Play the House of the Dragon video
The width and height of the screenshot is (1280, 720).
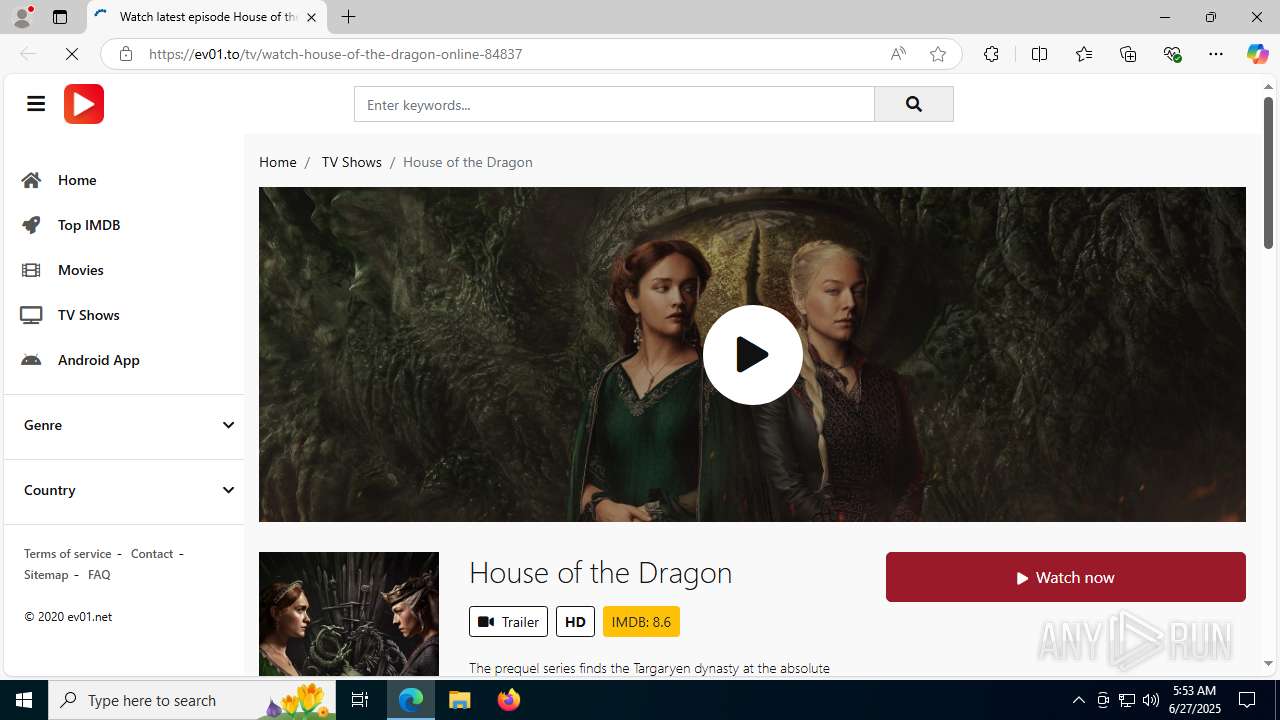(752, 354)
